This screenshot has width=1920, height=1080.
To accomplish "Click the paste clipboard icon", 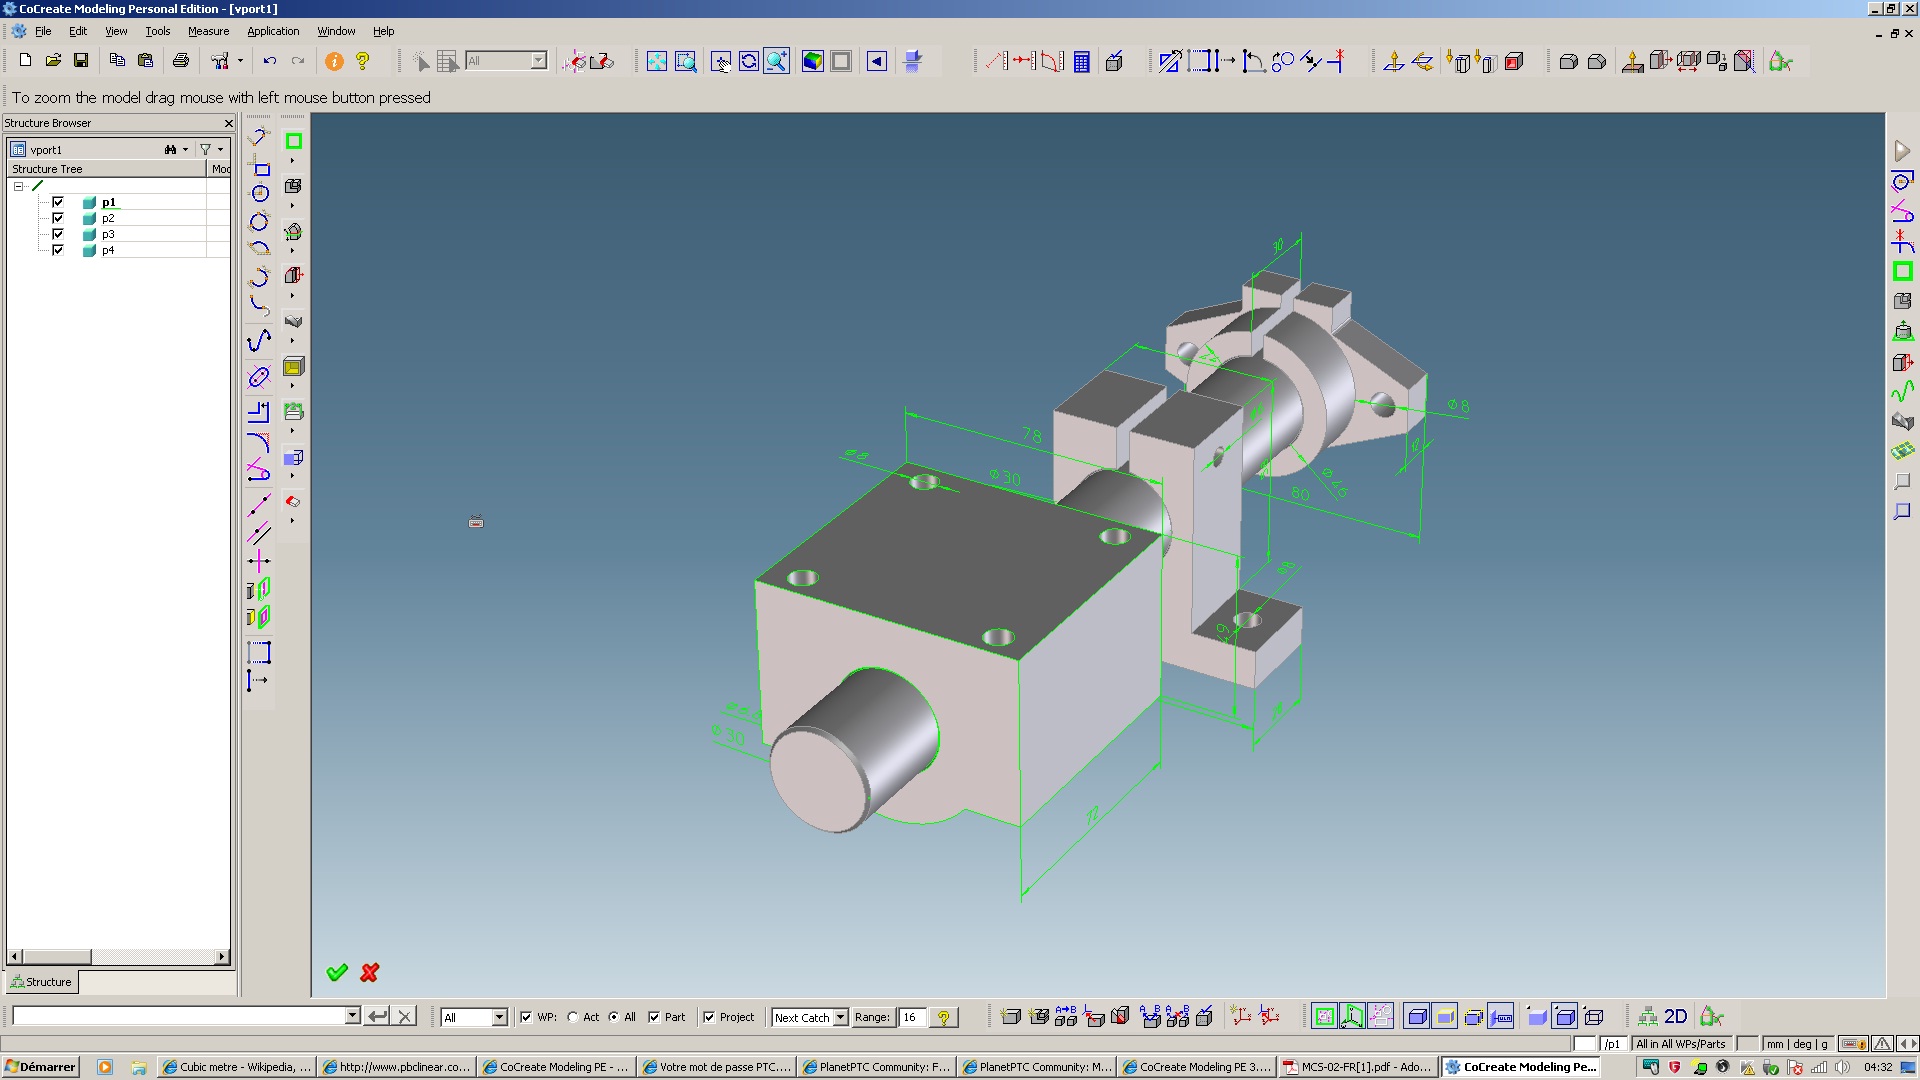I will tap(145, 61).
